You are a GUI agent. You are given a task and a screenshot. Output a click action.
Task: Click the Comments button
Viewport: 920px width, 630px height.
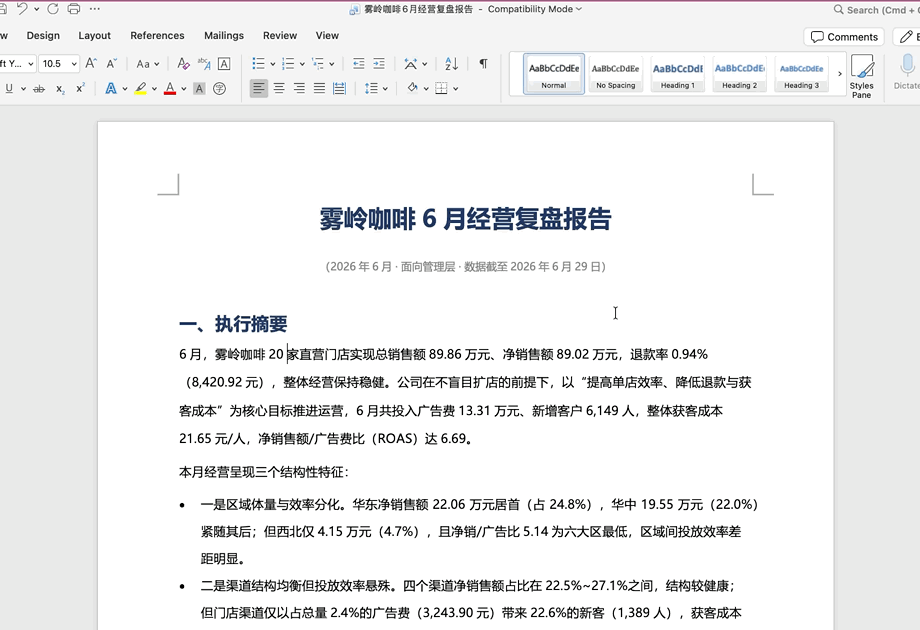(844, 36)
